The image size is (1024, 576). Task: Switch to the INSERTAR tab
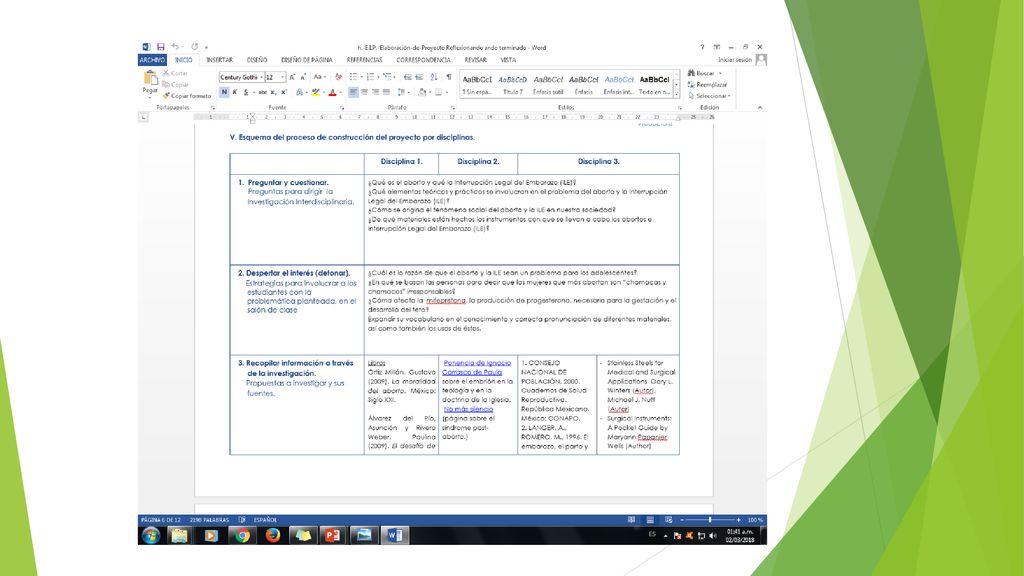(x=219, y=60)
